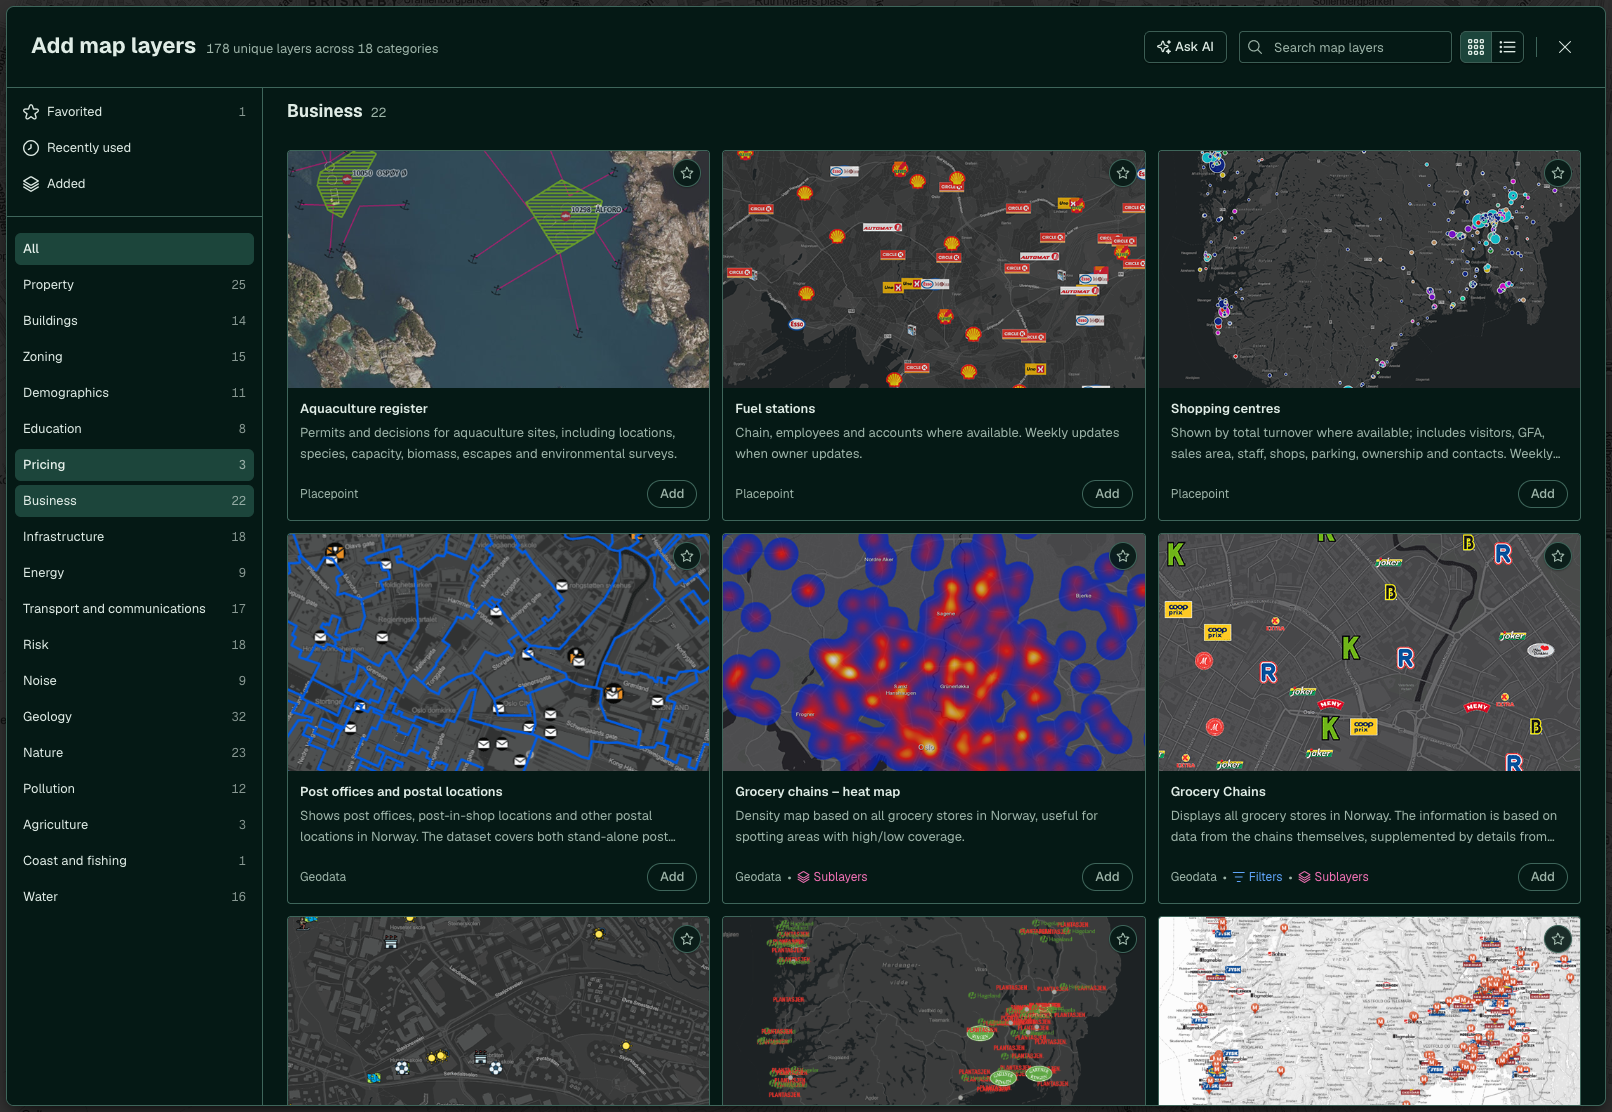1612x1112 pixels.
Task: Select the Education category
Action: click(134, 429)
